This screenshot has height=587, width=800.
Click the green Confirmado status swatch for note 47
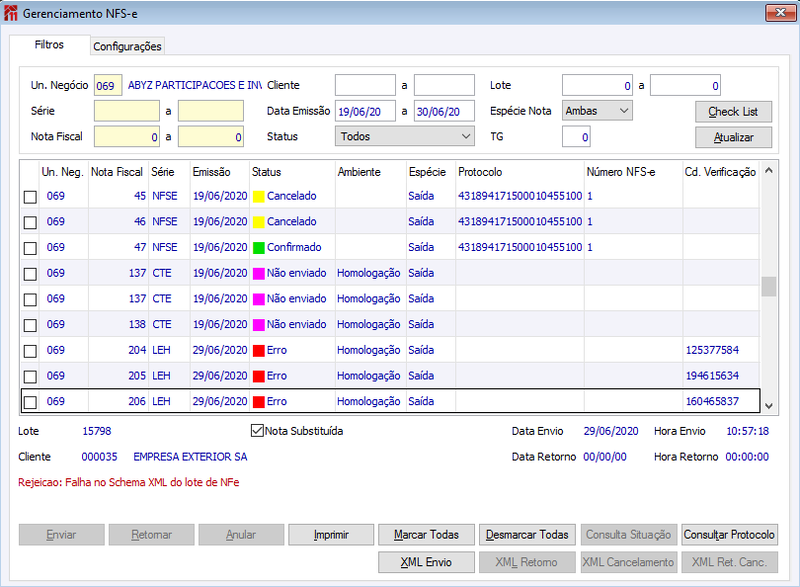pos(259,248)
